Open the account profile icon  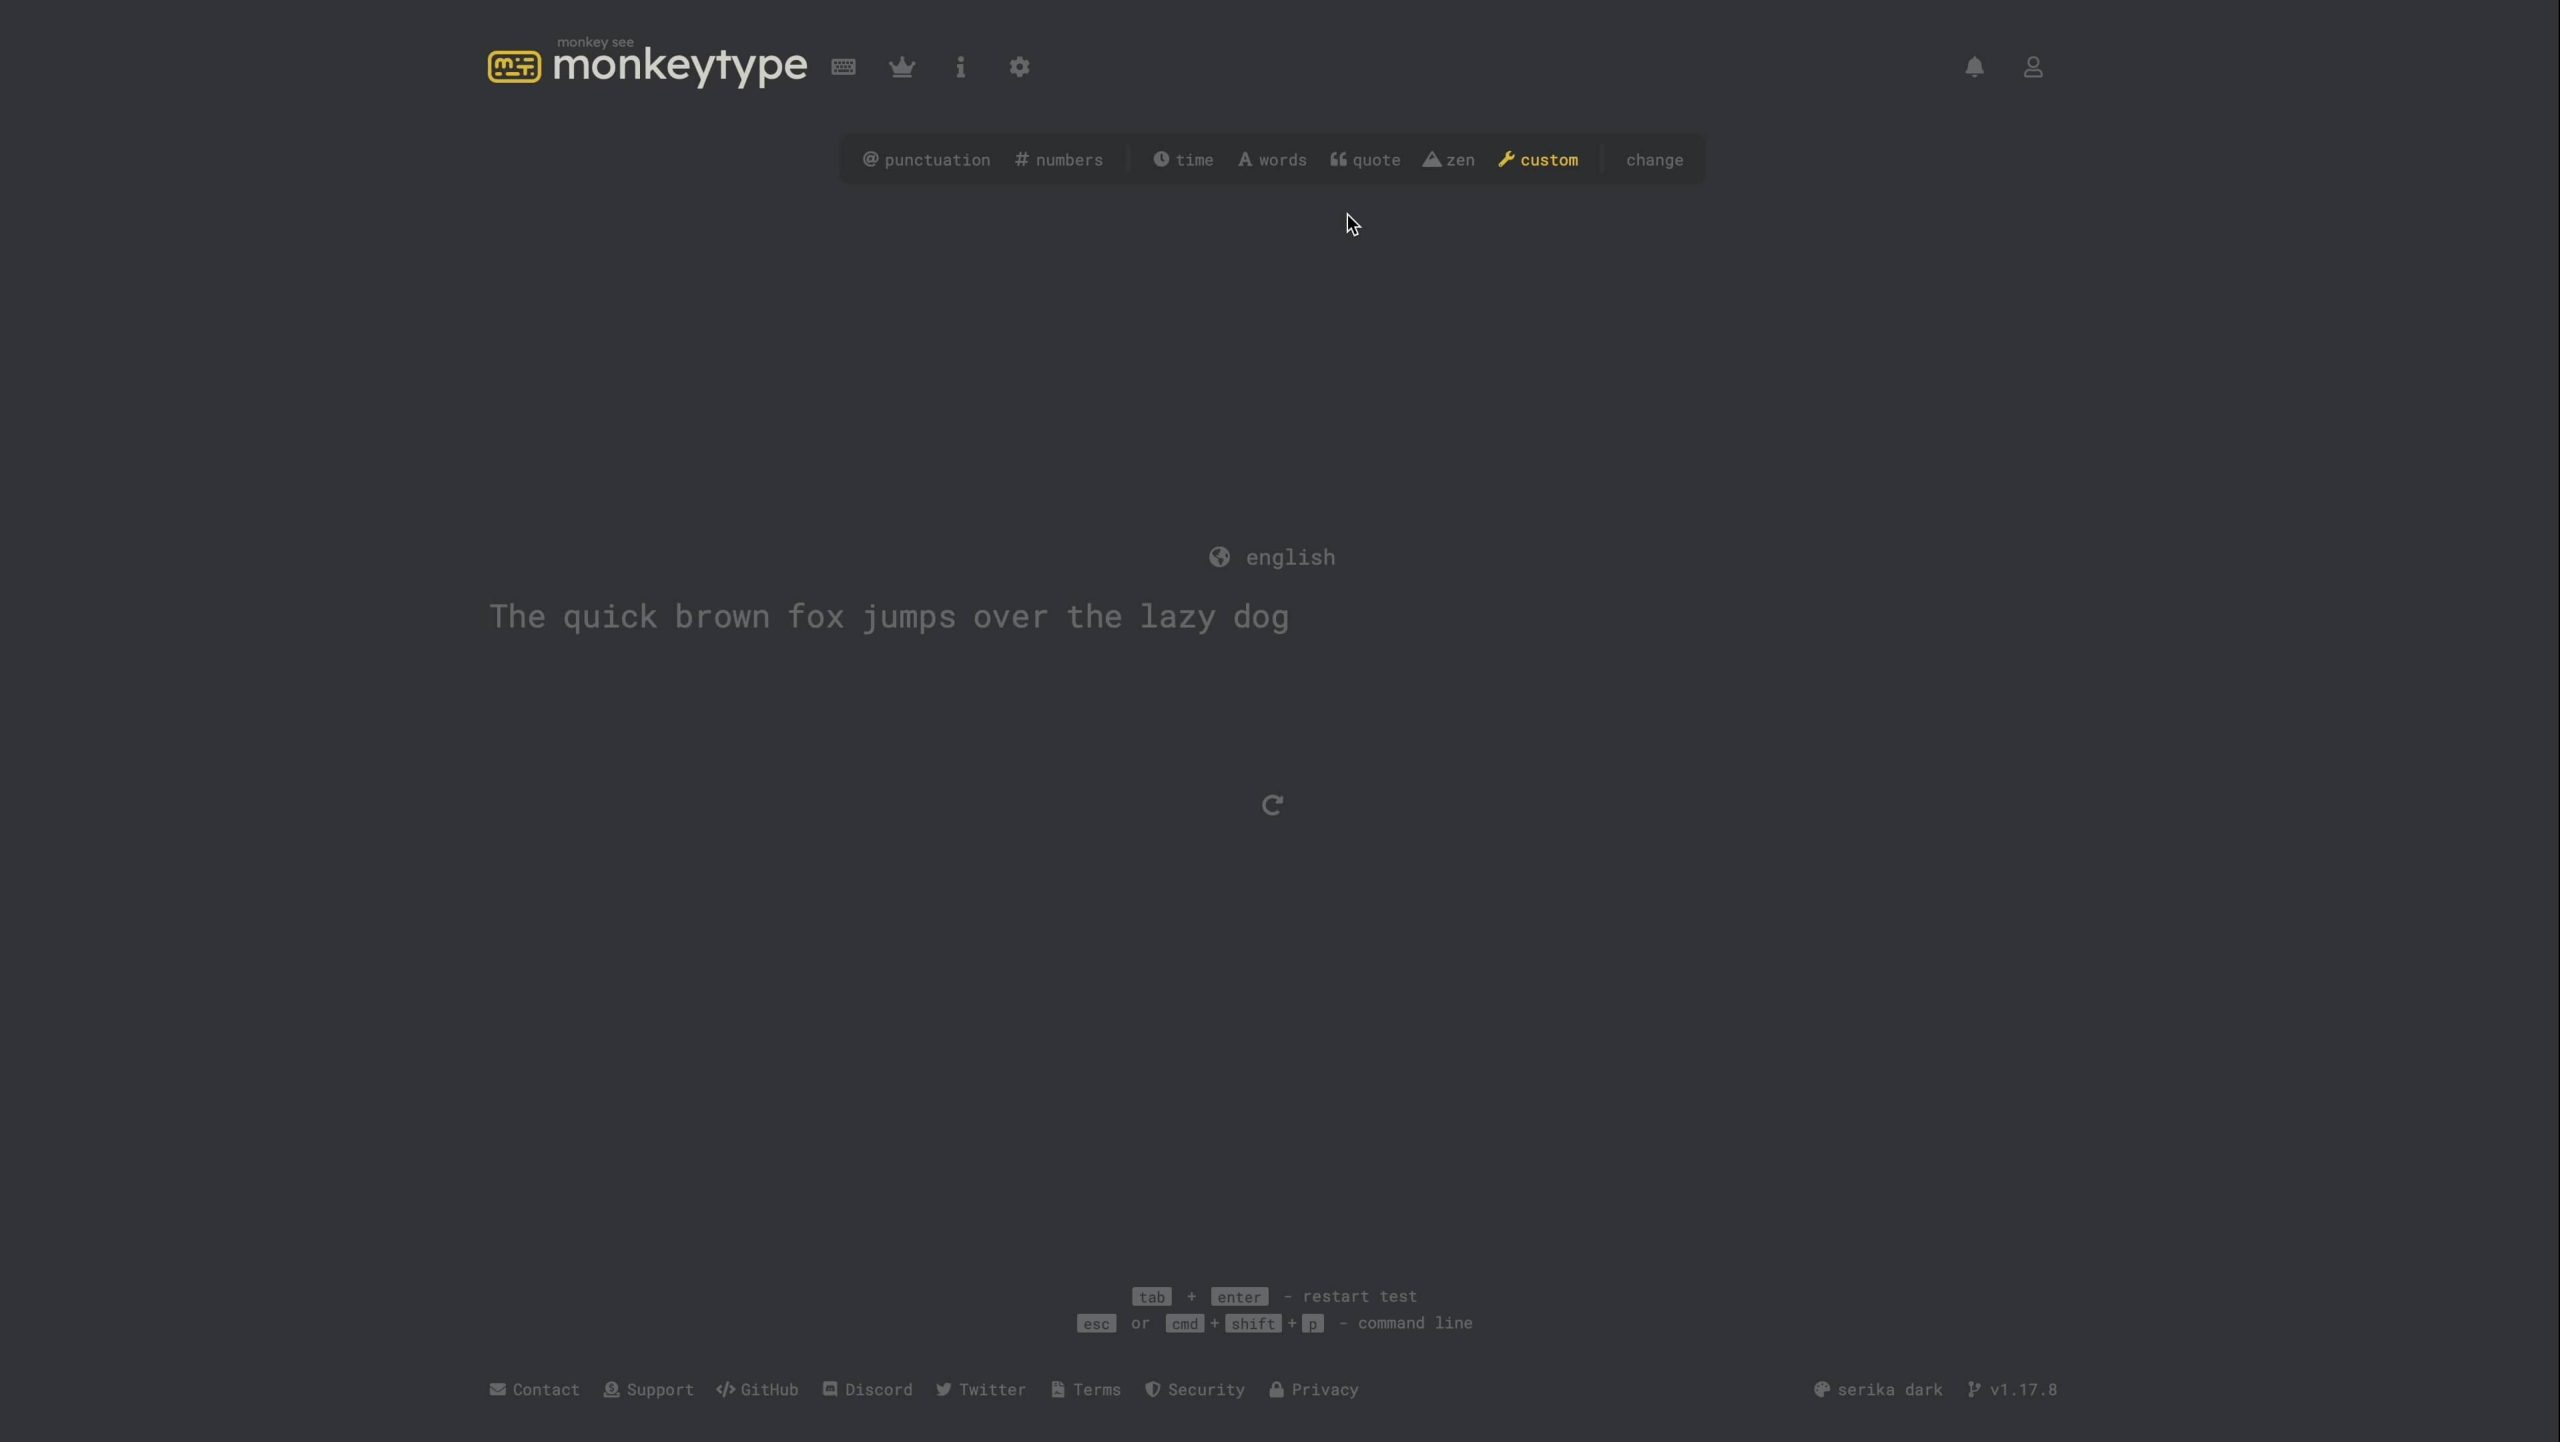pyautogui.click(x=2033, y=67)
